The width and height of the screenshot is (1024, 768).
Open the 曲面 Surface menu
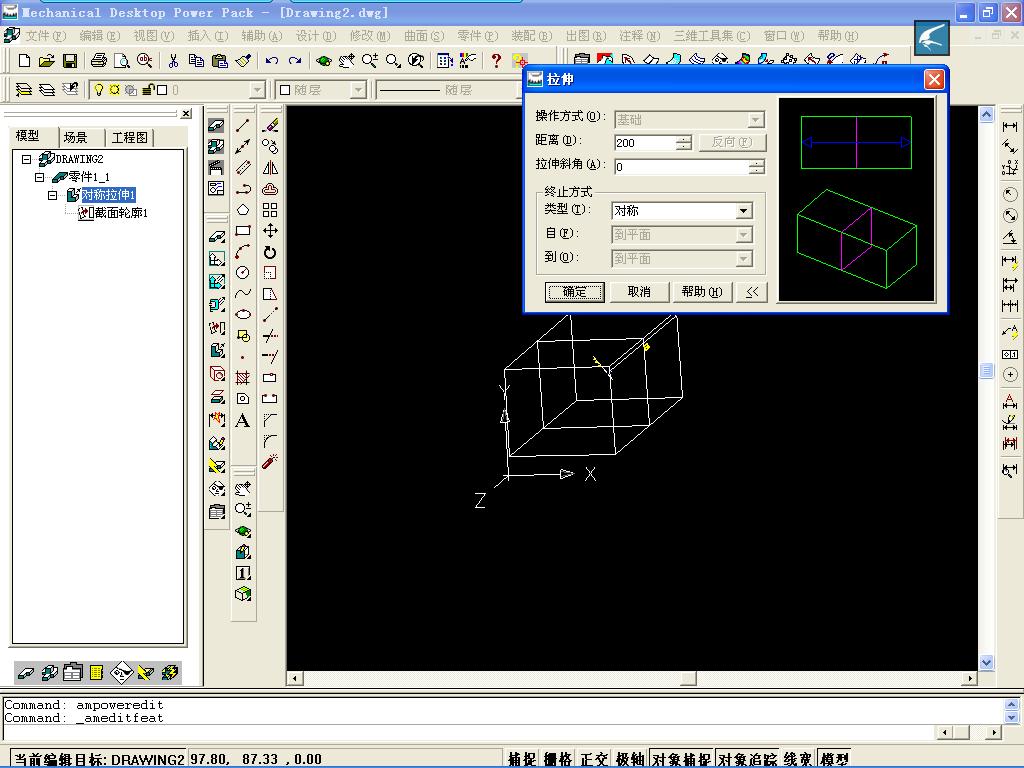[x=424, y=35]
